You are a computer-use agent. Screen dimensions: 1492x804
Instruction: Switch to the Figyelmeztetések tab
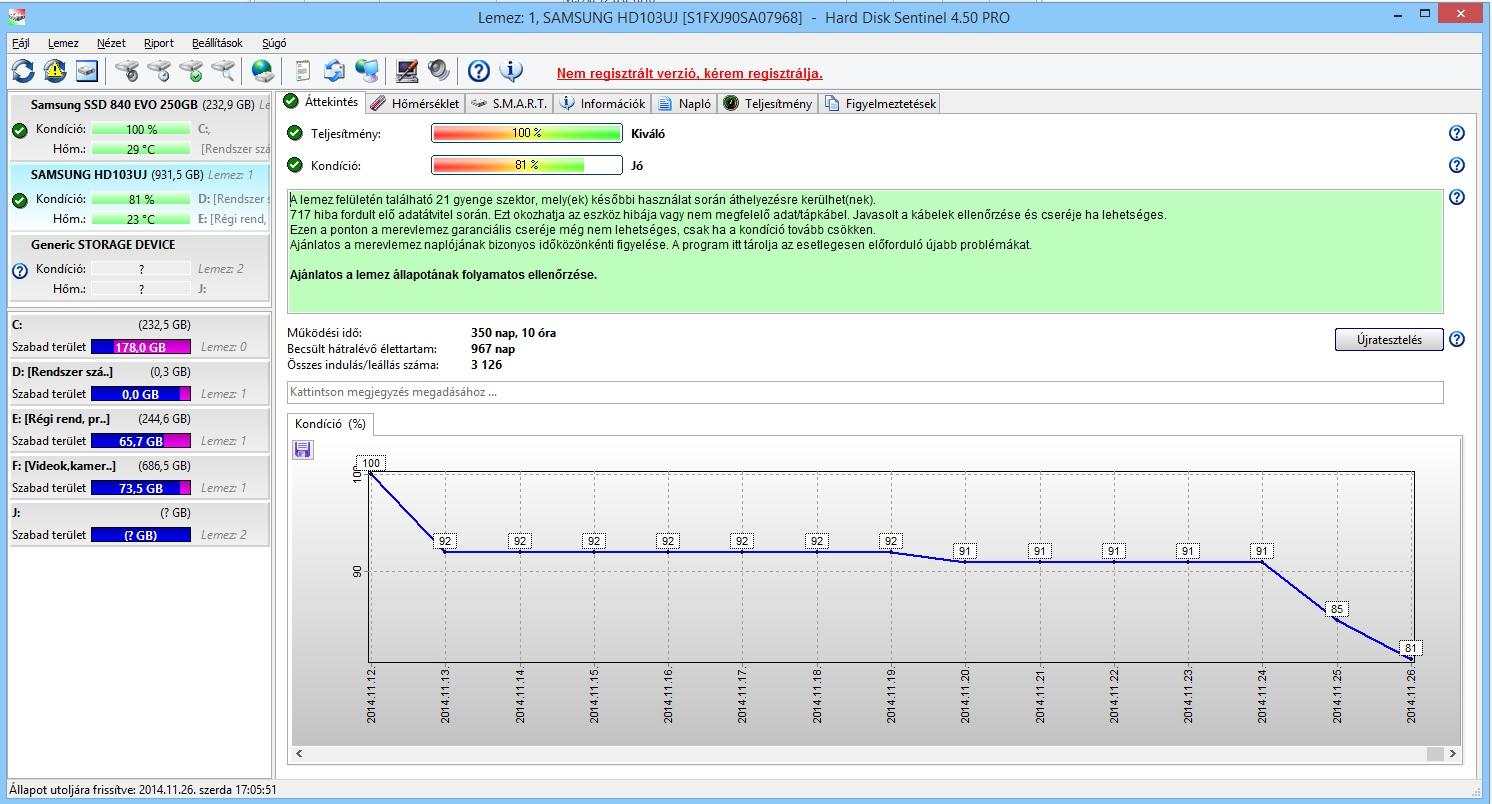pos(879,103)
